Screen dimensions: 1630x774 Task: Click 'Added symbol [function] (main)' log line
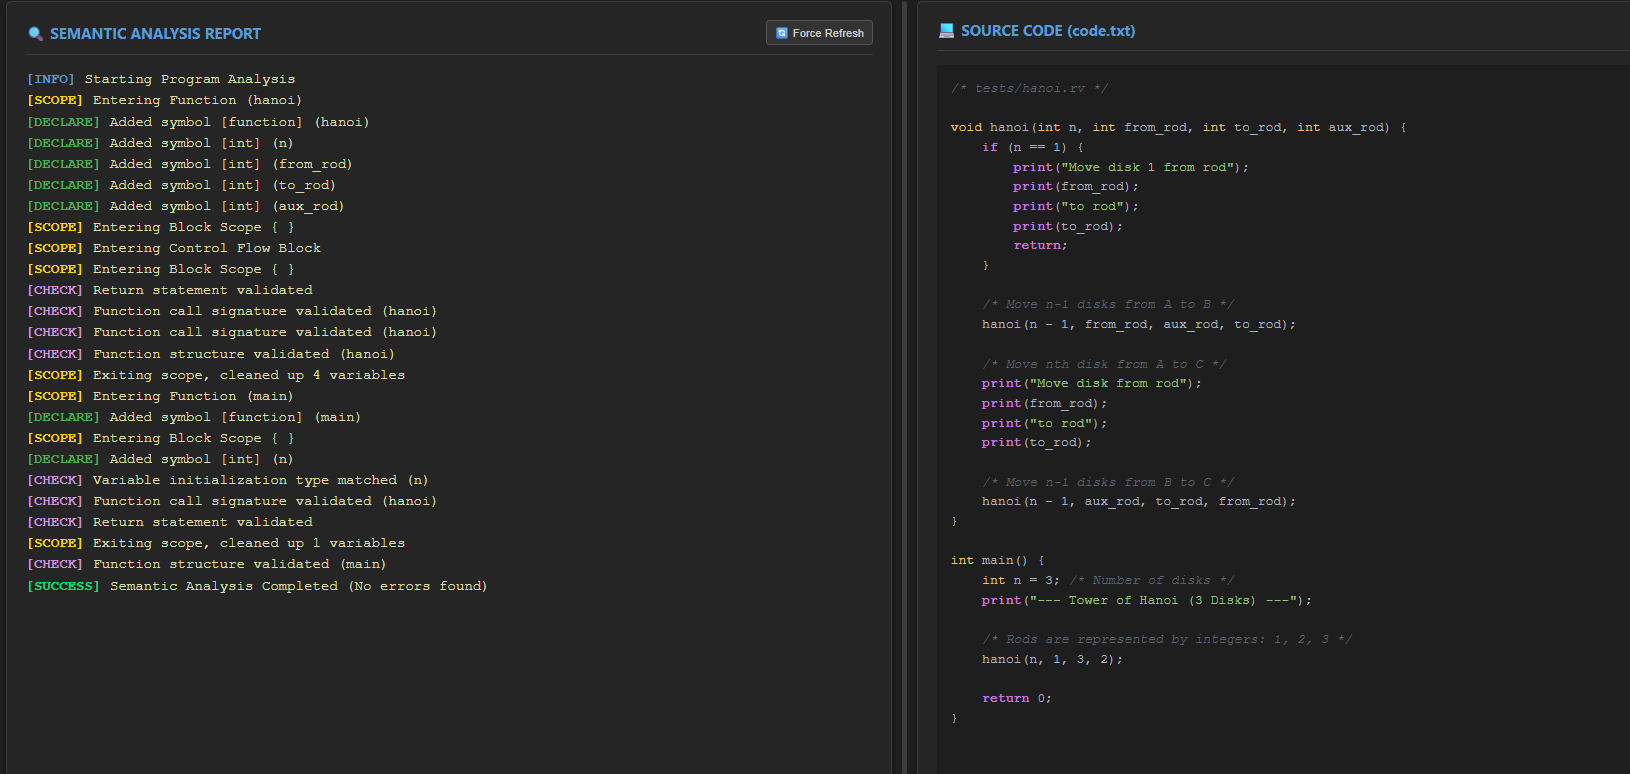click(x=194, y=417)
